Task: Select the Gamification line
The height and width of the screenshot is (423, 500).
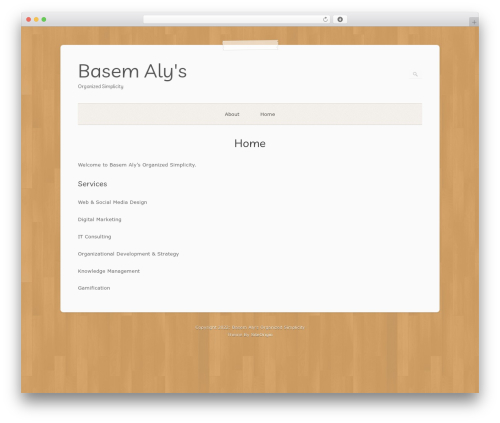Action: [x=94, y=288]
